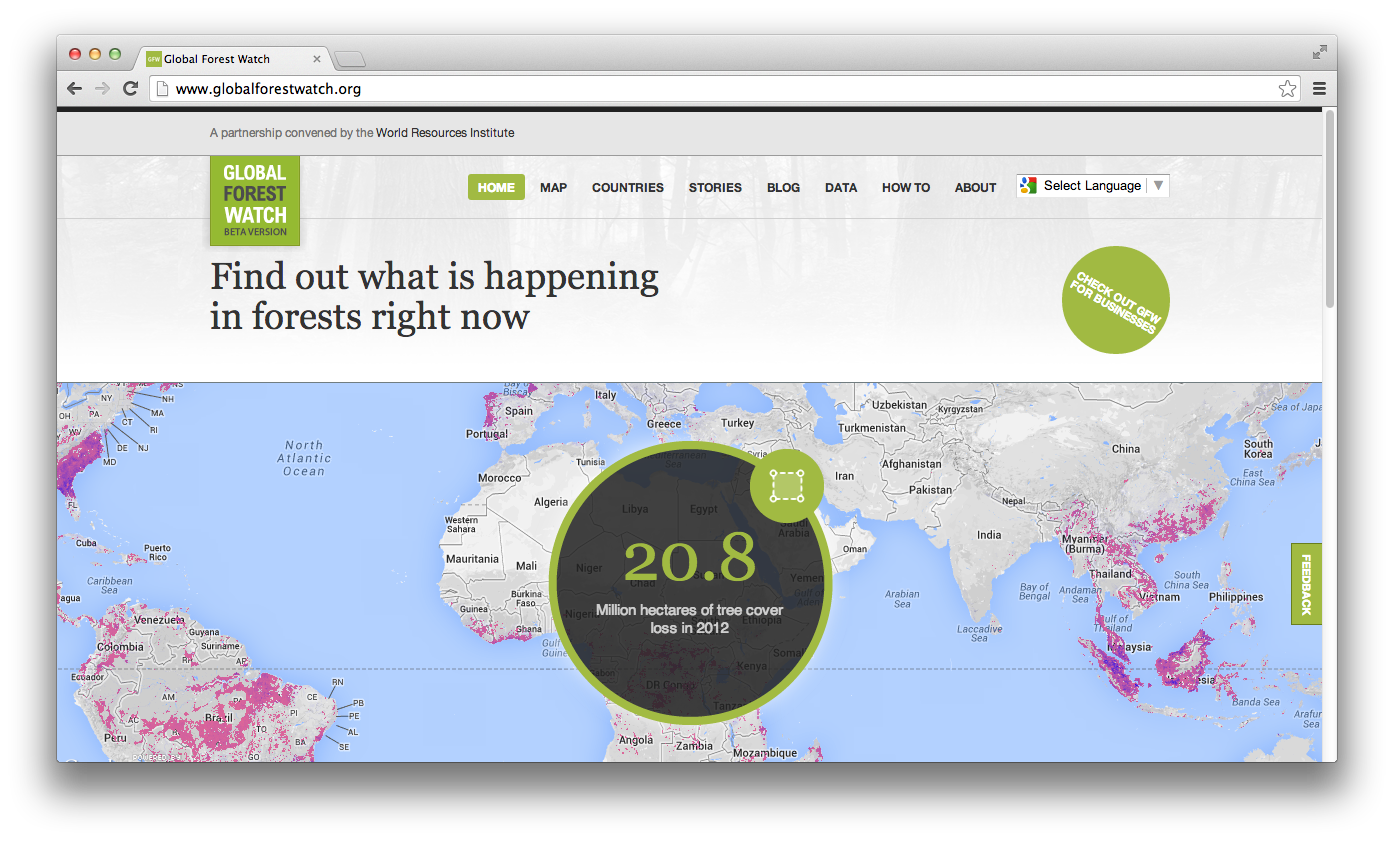Click the Brazil label on the map
The height and width of the screenshot is (841, 1394).
pyautogui.click(x=219, y=718)
